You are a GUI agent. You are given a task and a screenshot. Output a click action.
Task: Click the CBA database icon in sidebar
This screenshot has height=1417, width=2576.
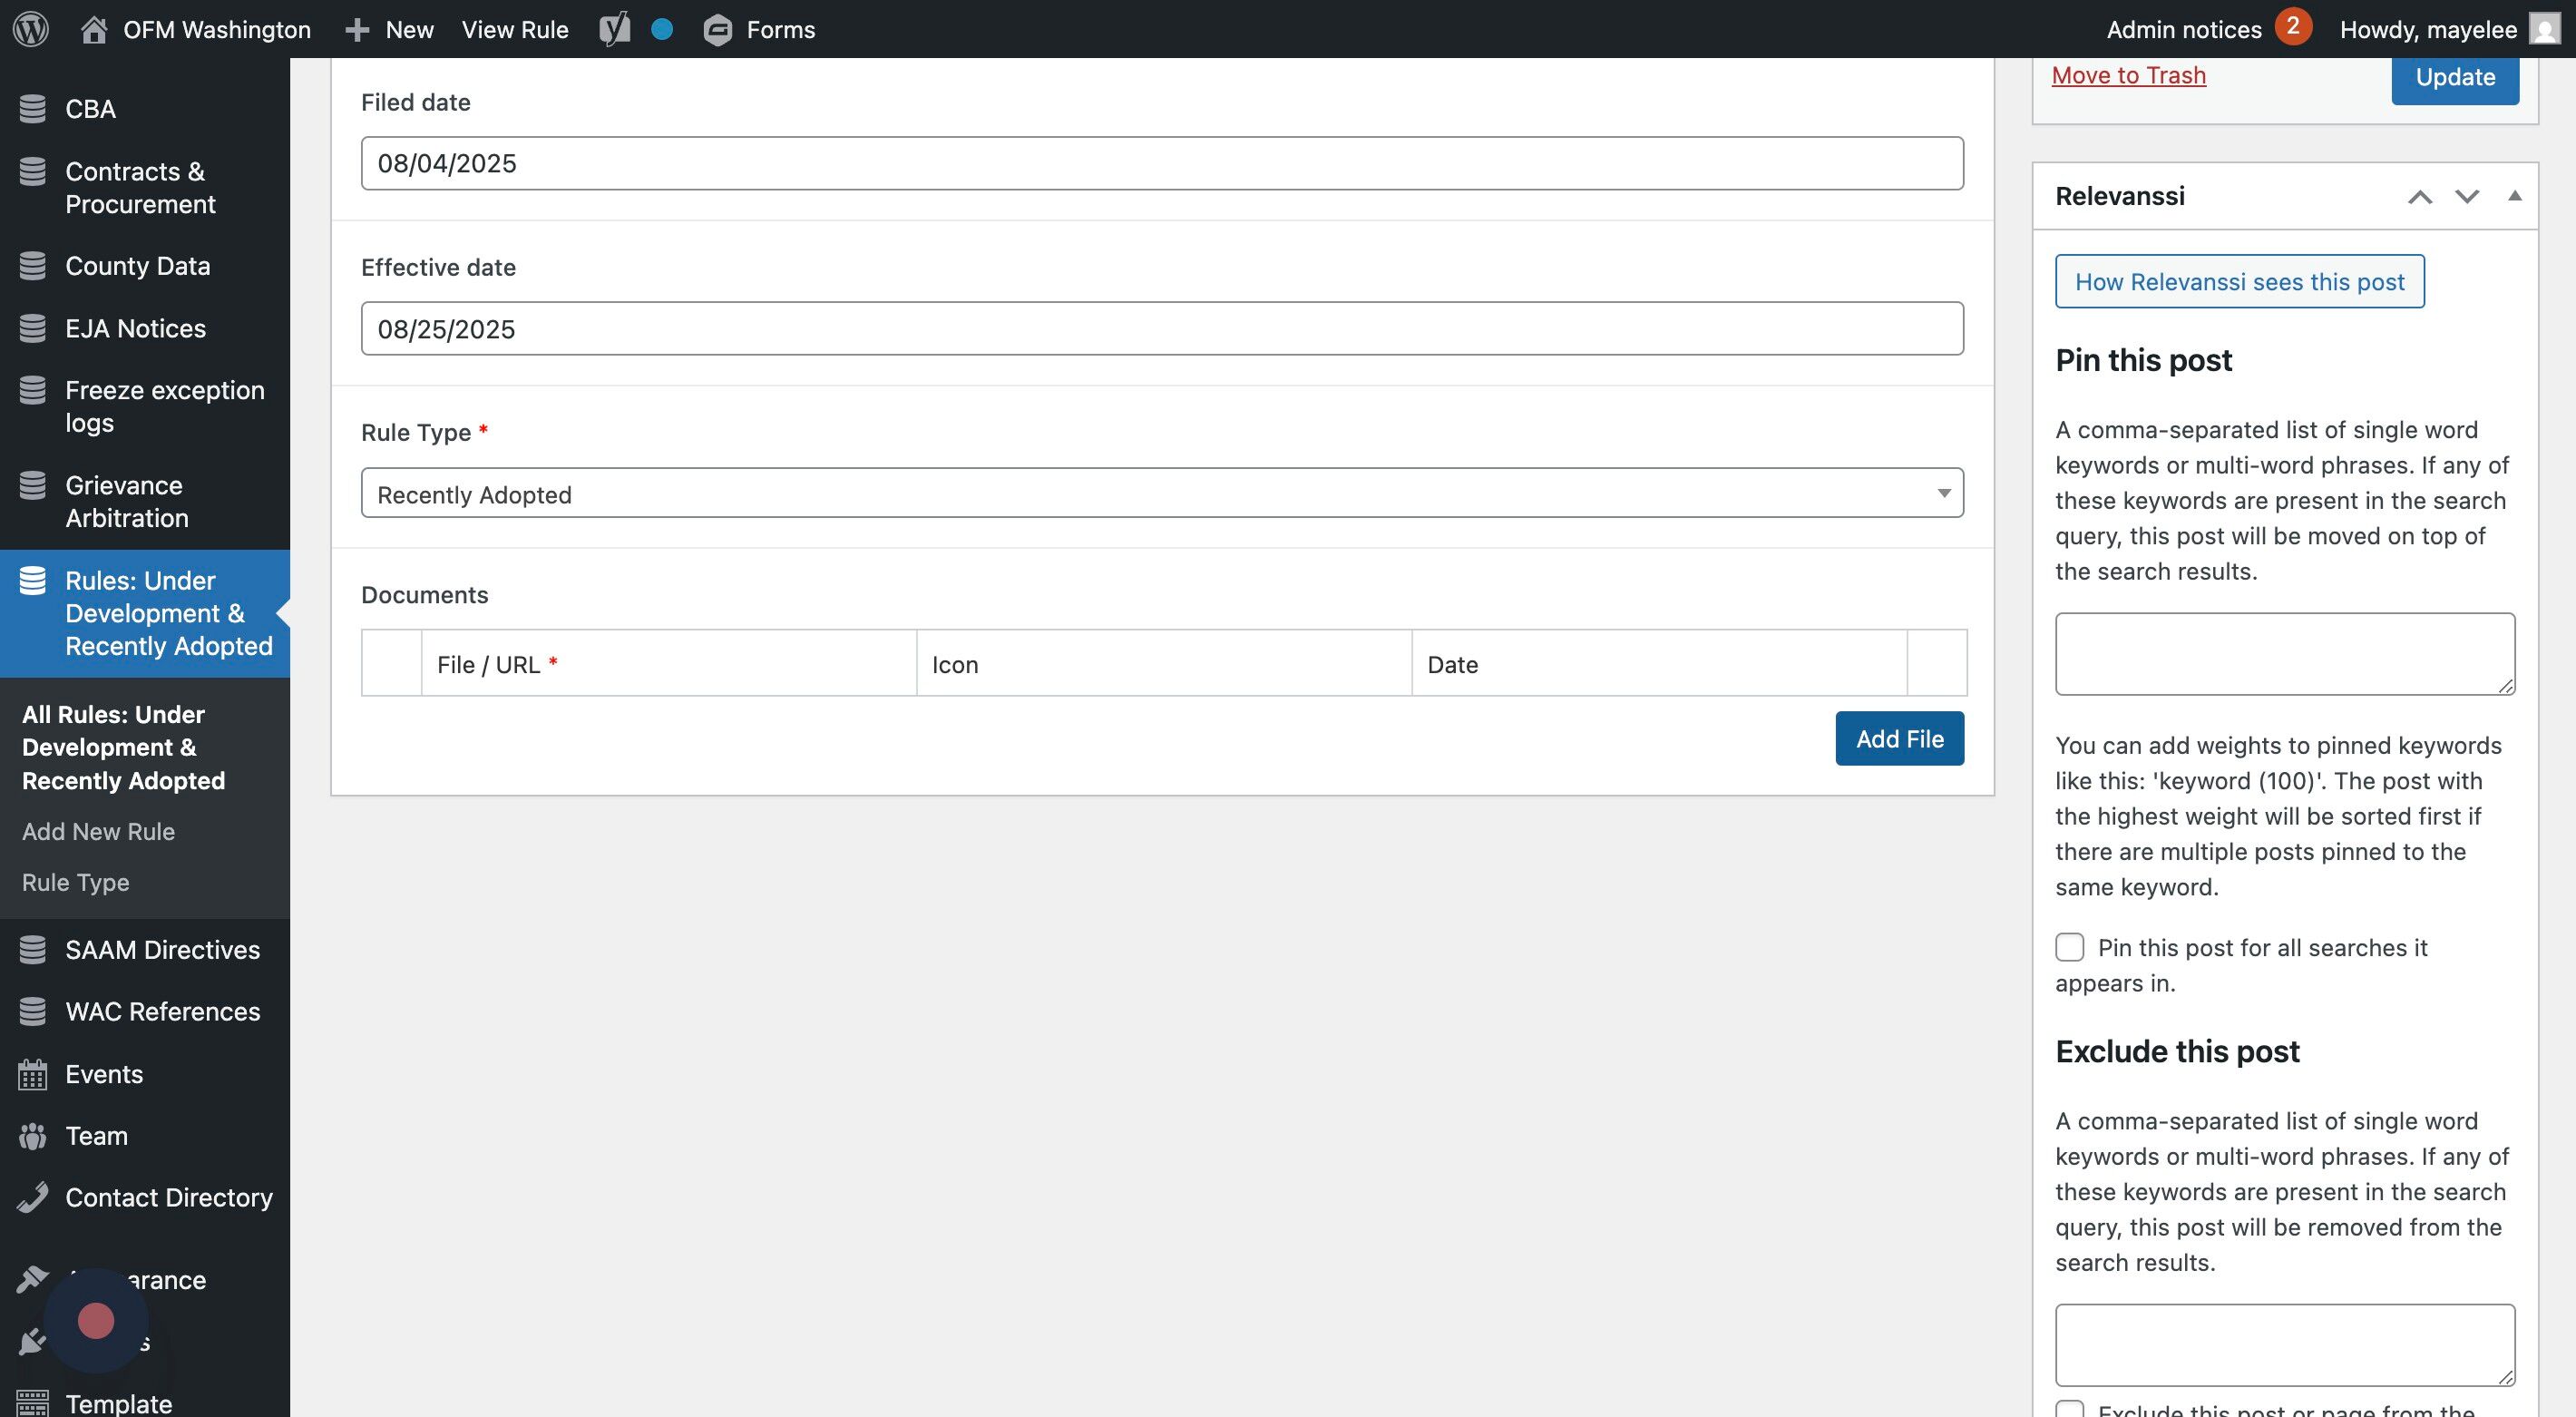click(x=33, y=109)
